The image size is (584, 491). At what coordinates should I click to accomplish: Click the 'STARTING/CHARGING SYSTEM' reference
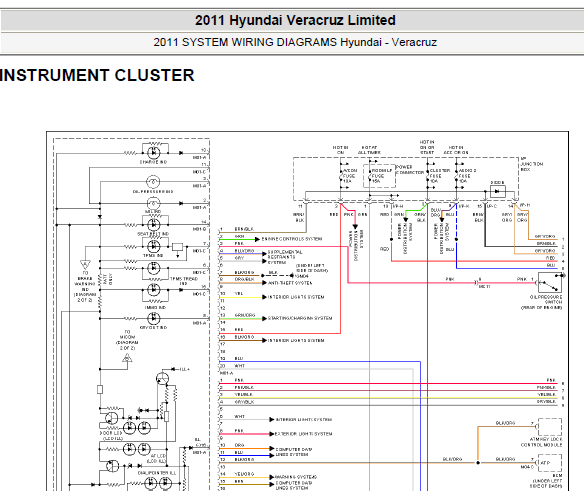click(300, 319)
